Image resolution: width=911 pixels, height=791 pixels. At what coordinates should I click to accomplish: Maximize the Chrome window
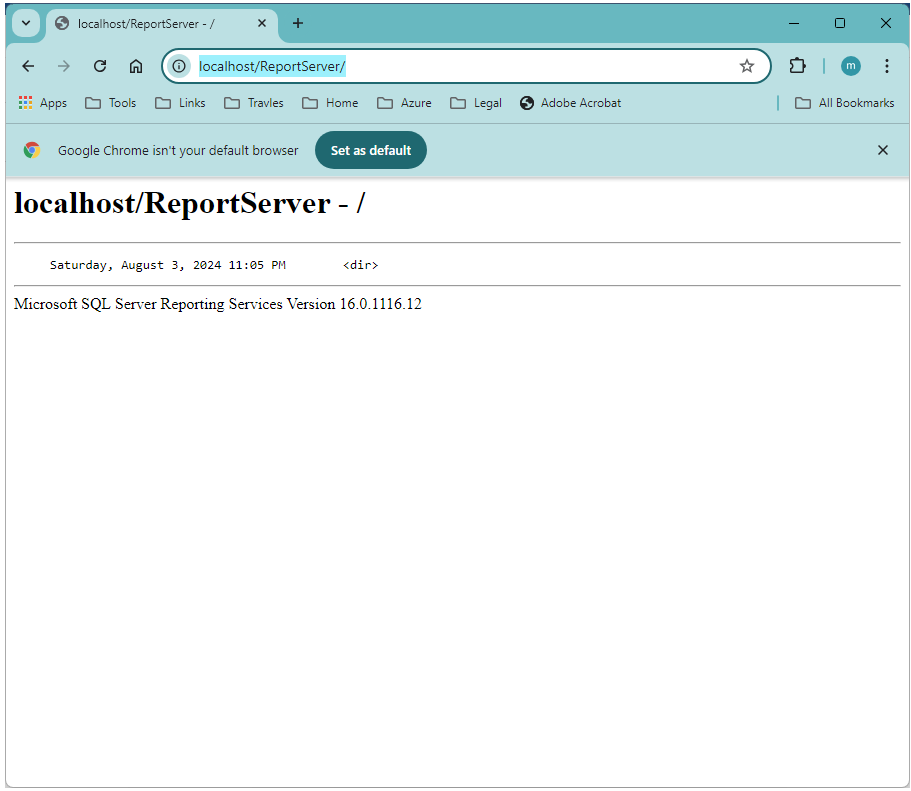pos(840,23)
